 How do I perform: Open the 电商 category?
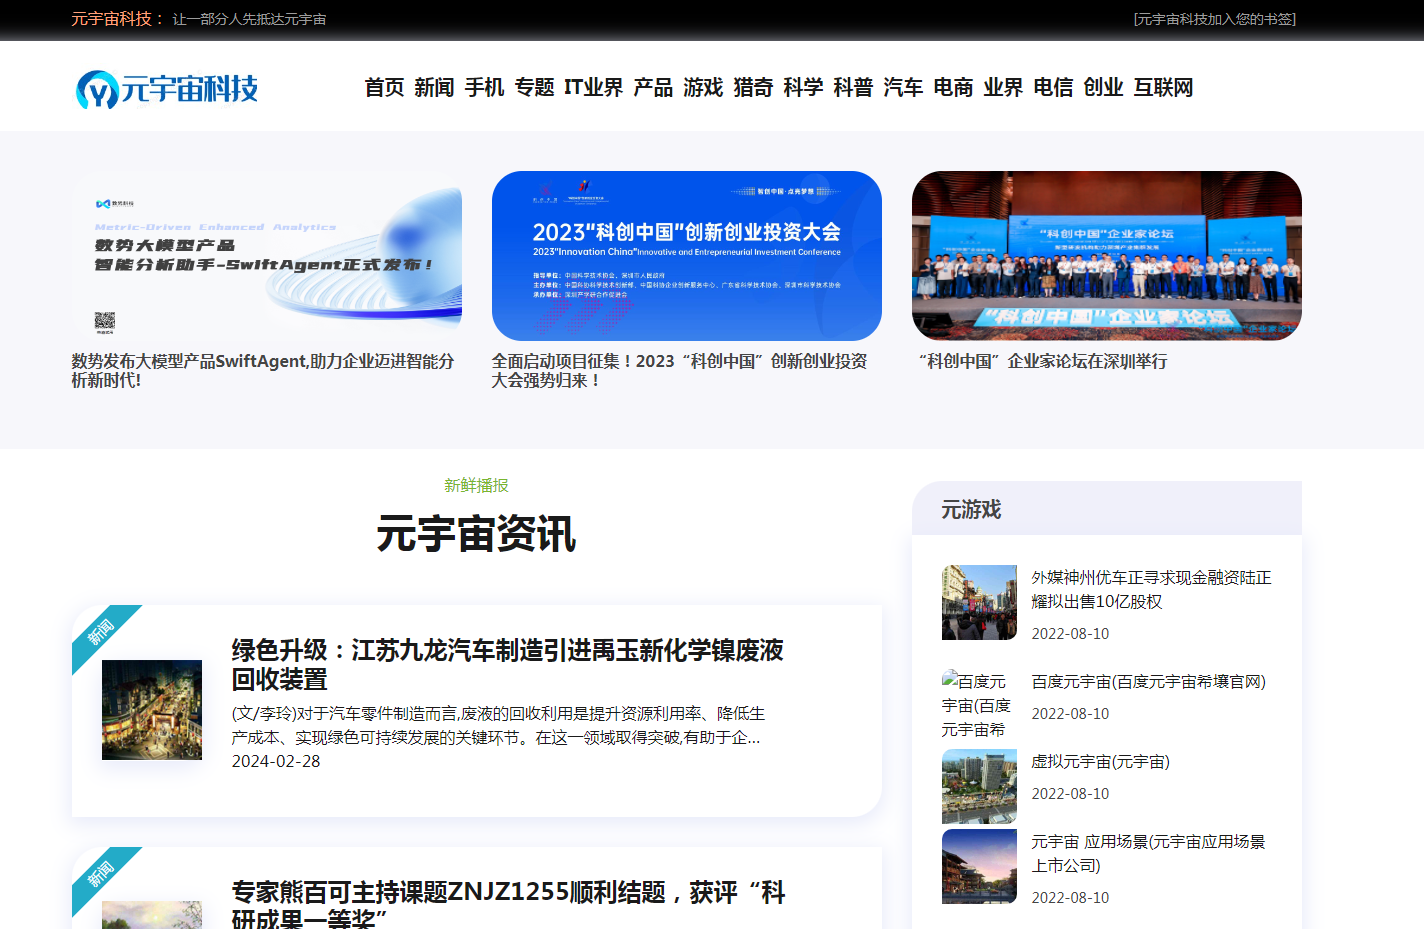pyautogui.click(x=953, y=88)
